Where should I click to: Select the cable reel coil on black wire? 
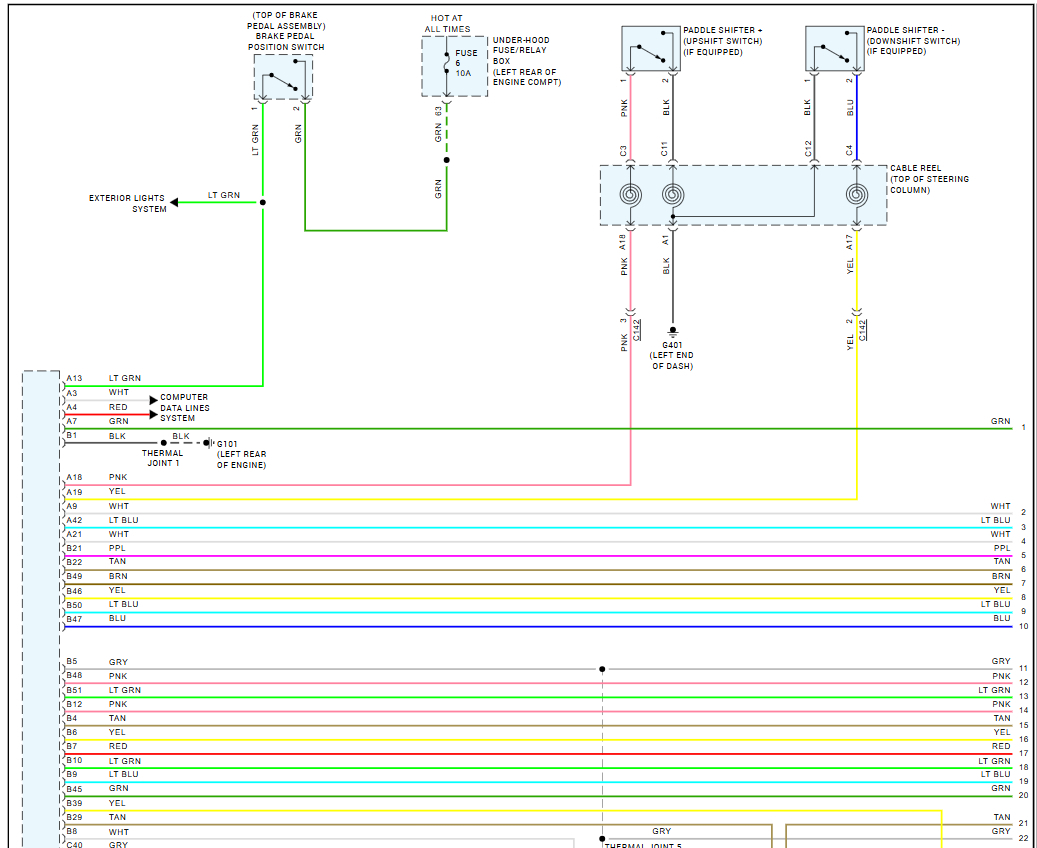point(672,195)
